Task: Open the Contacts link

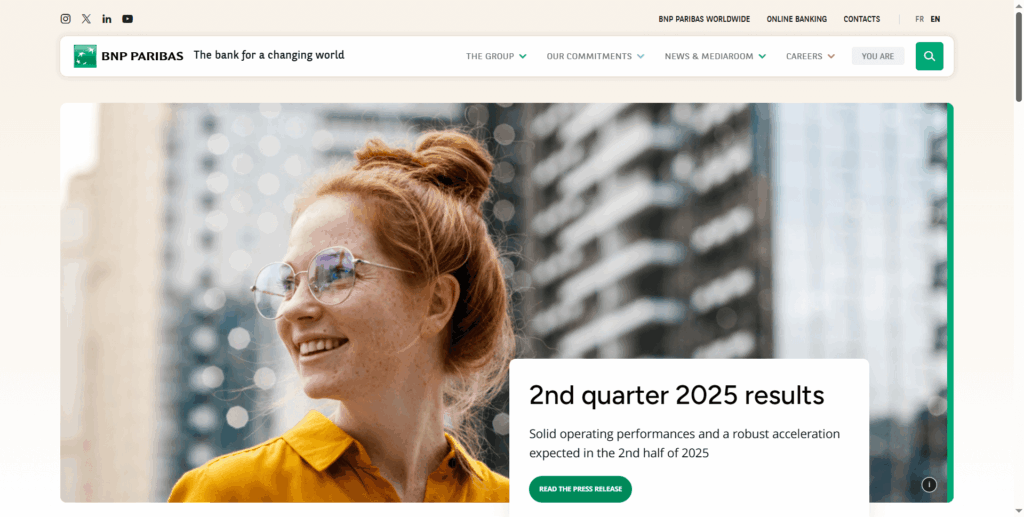Action: [x=861, y=20]
